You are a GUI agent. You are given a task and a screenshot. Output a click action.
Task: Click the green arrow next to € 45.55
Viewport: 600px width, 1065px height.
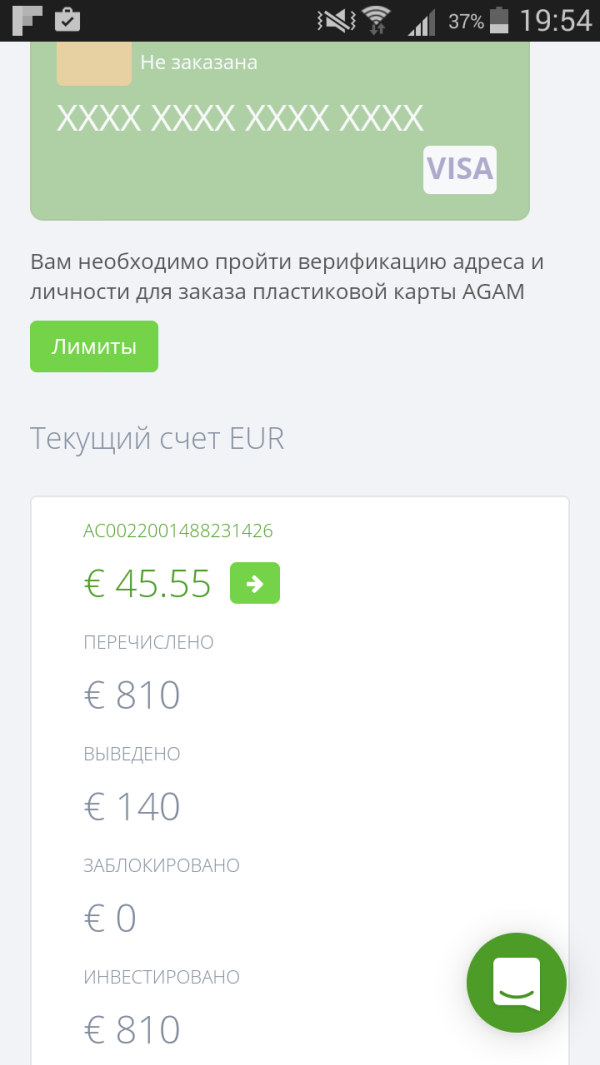pyautogui.click(x=255, y=584)
